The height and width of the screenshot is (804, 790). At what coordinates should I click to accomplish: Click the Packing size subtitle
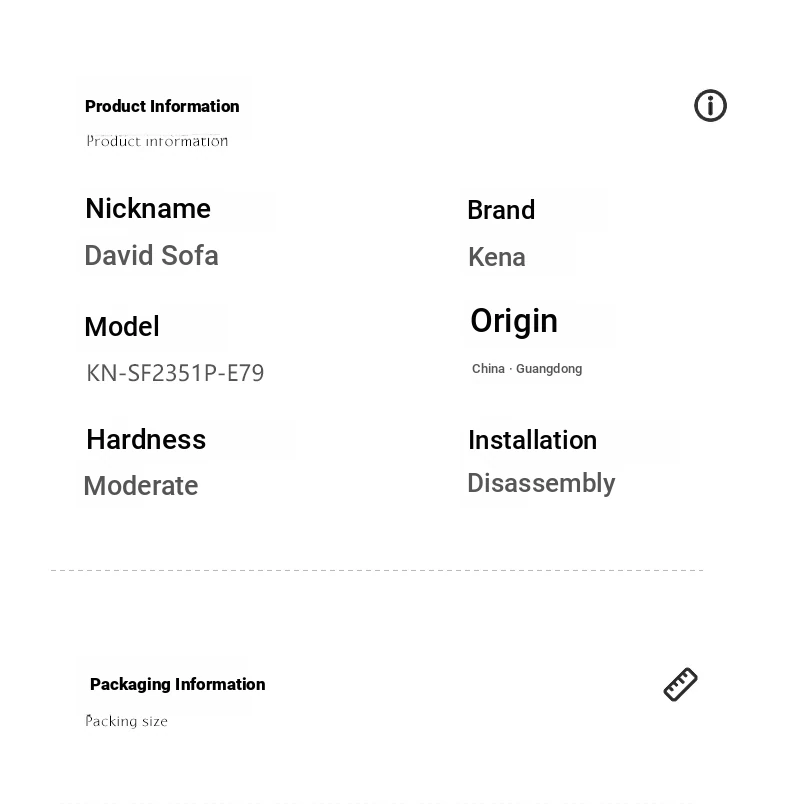click(126, 721)
